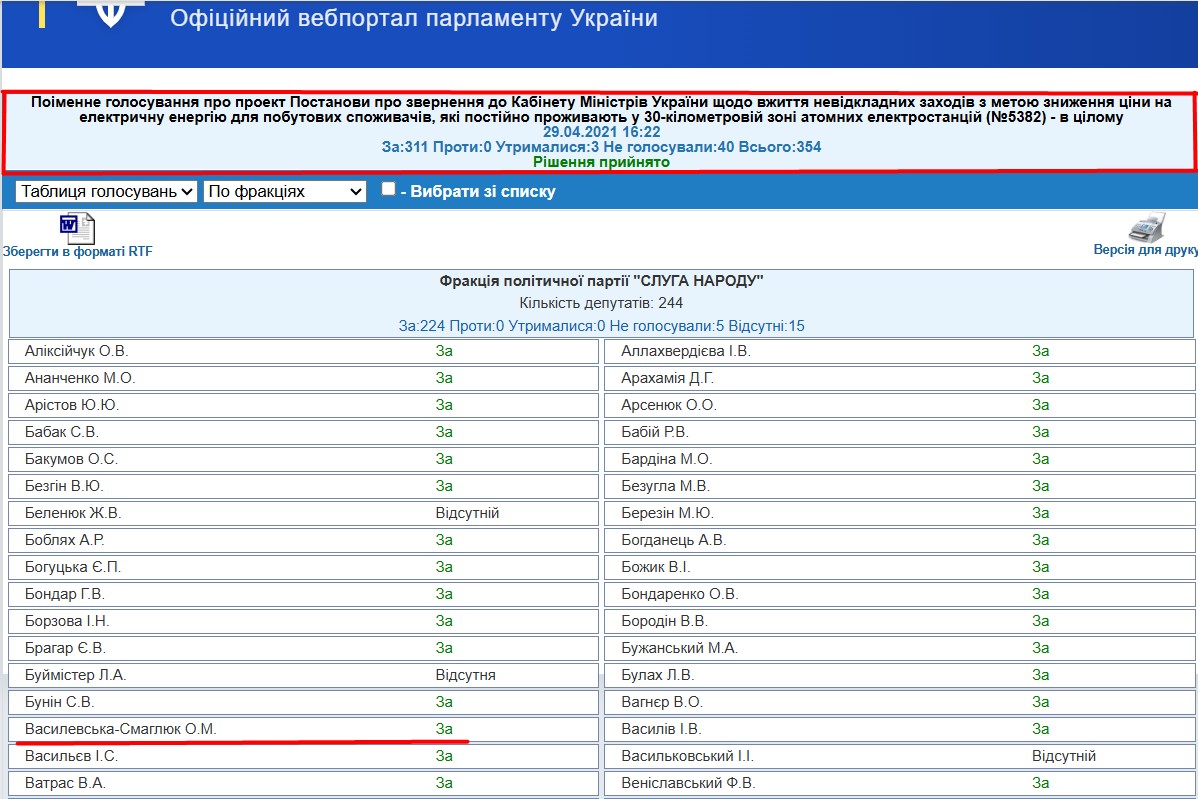Click 'Відсутній' status for Беленюк Ж.В.
The width and height of the screenshot is (1198, 799).
[x=468, y=513]
